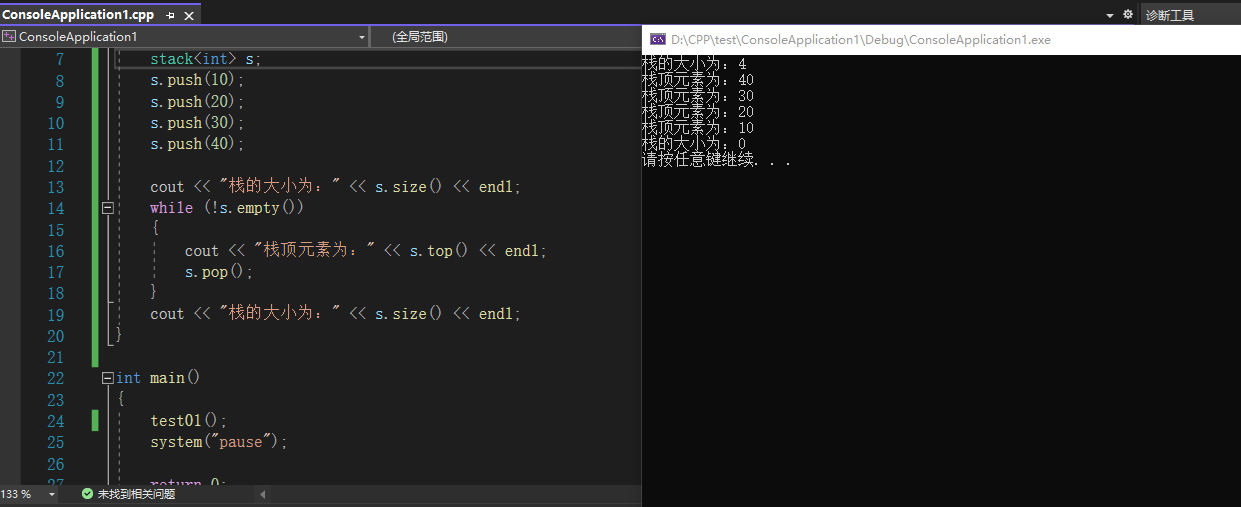Pin the ConsoleApplication1.cpp tab
Image resolution: width=1241 pixels, height=507 pixels.
[x=171, y=15]
